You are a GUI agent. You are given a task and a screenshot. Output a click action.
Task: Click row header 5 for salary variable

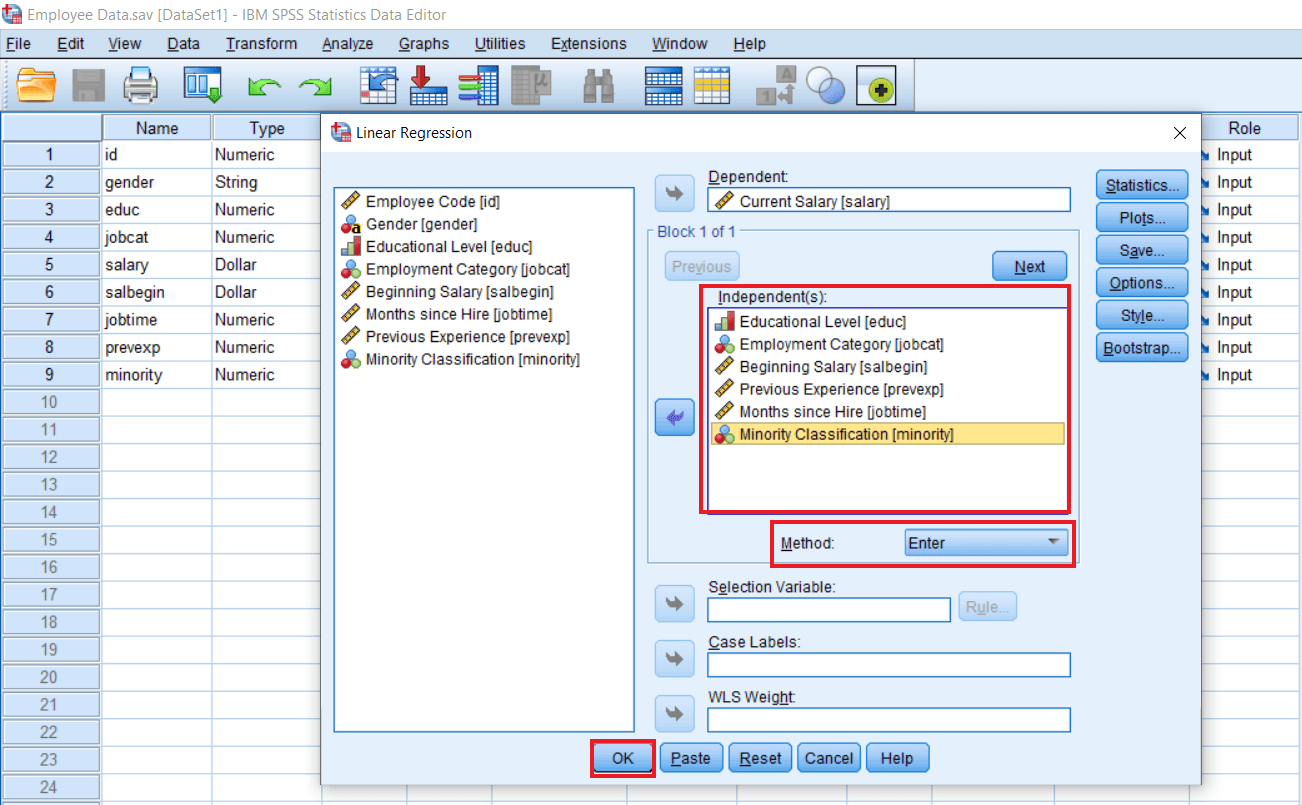tap(50, 265)
